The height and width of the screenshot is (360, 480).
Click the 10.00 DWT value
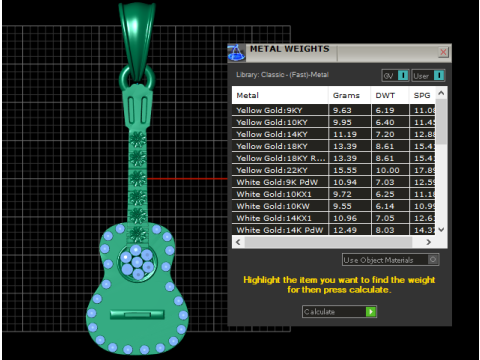click(x=388, y=170)
